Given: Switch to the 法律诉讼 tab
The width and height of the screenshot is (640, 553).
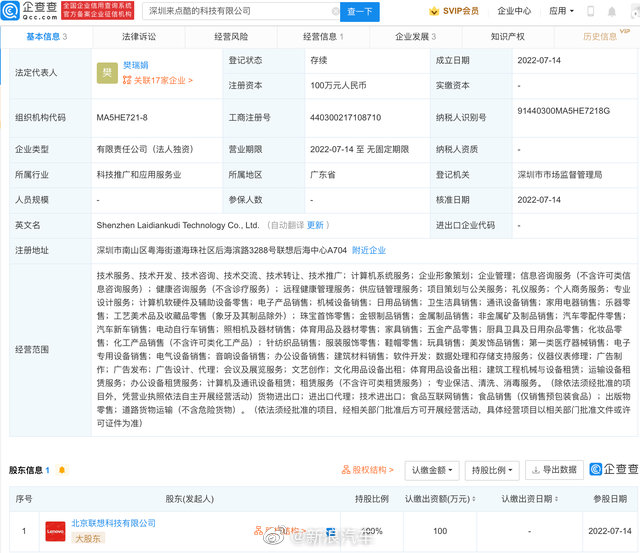Looking at the screenshot, I should pyautogui.click(x=139, y=37).
